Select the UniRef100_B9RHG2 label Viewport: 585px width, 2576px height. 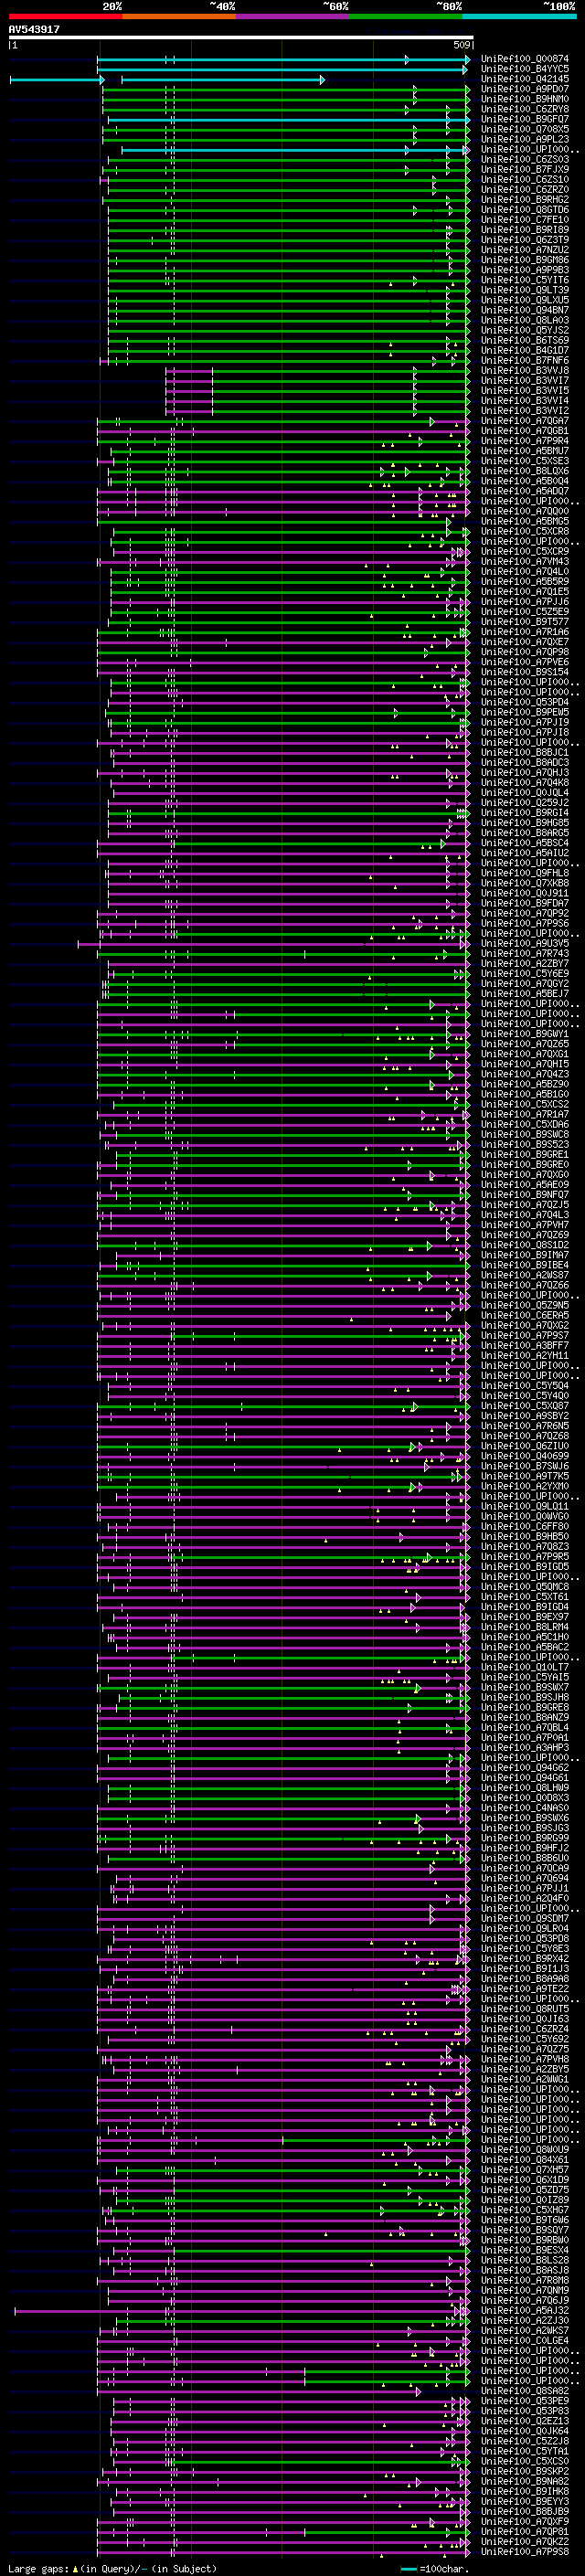(x=525, y=200)
